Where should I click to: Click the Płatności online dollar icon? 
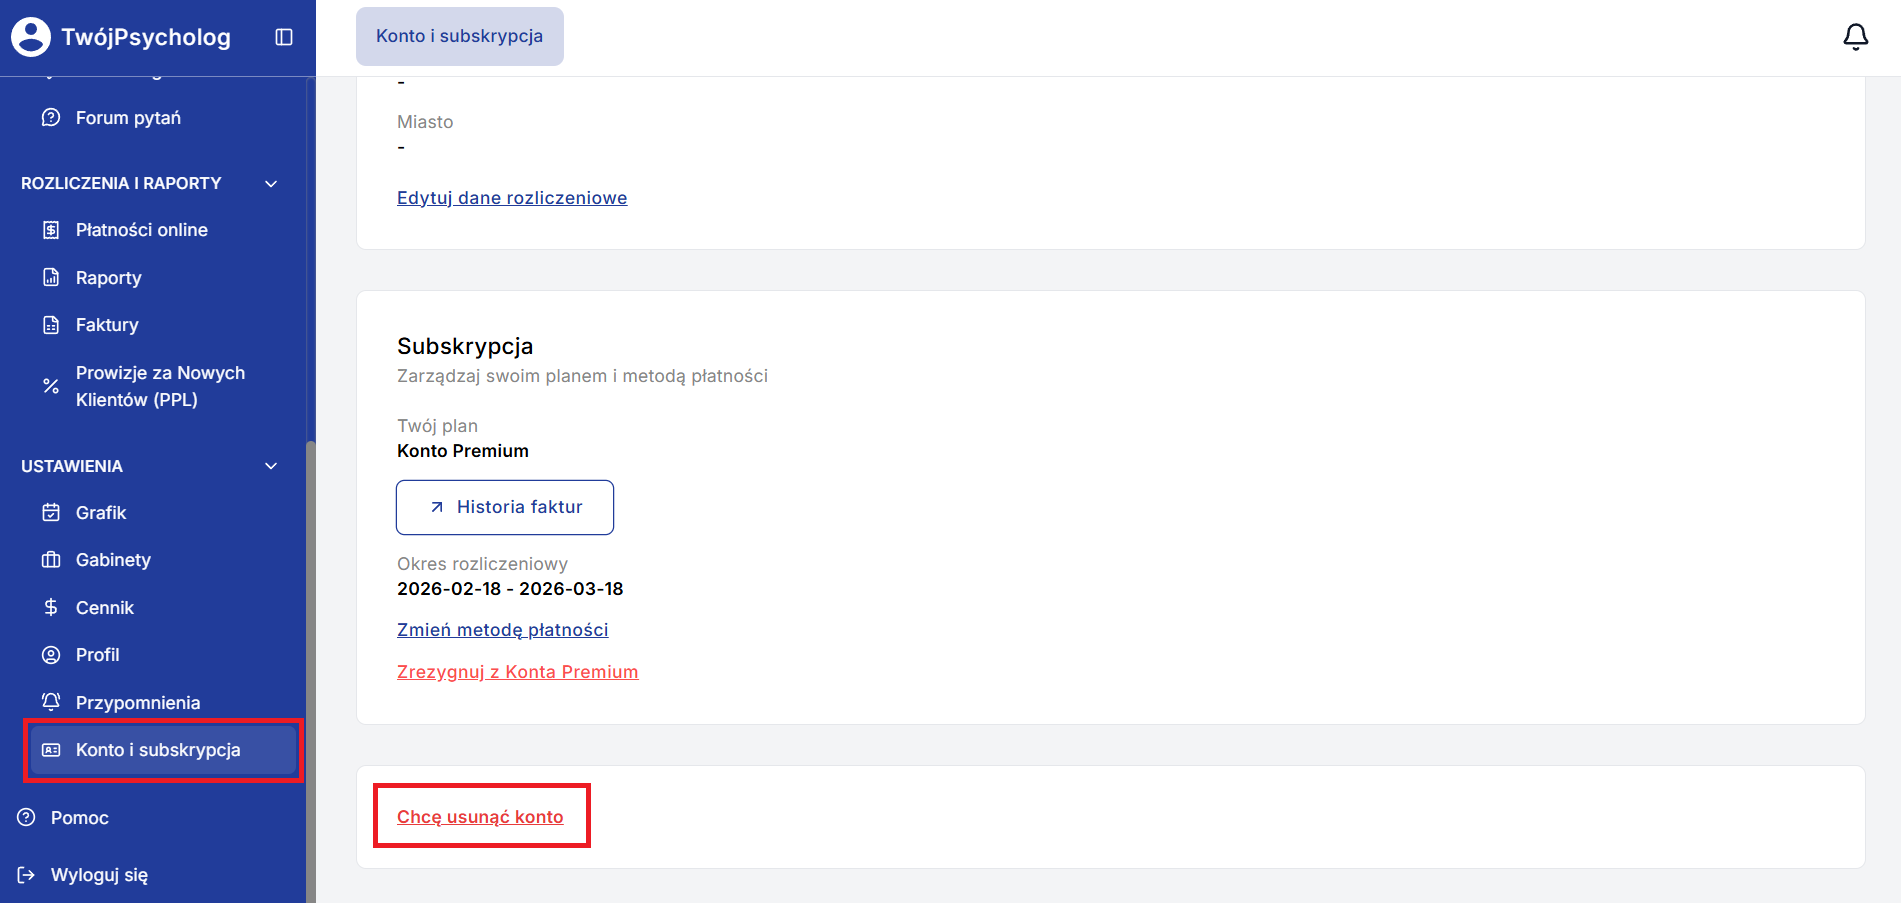tap(51, 230)
